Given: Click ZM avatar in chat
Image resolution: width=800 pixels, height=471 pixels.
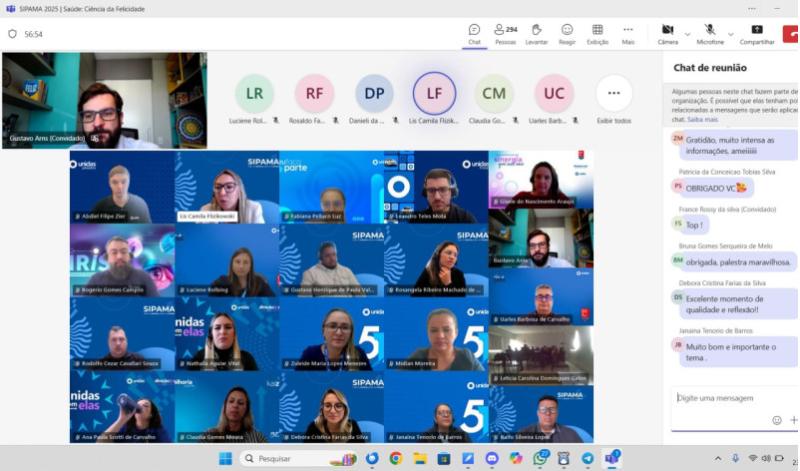Looking at the screenshot, I should (x=678, y=138).
